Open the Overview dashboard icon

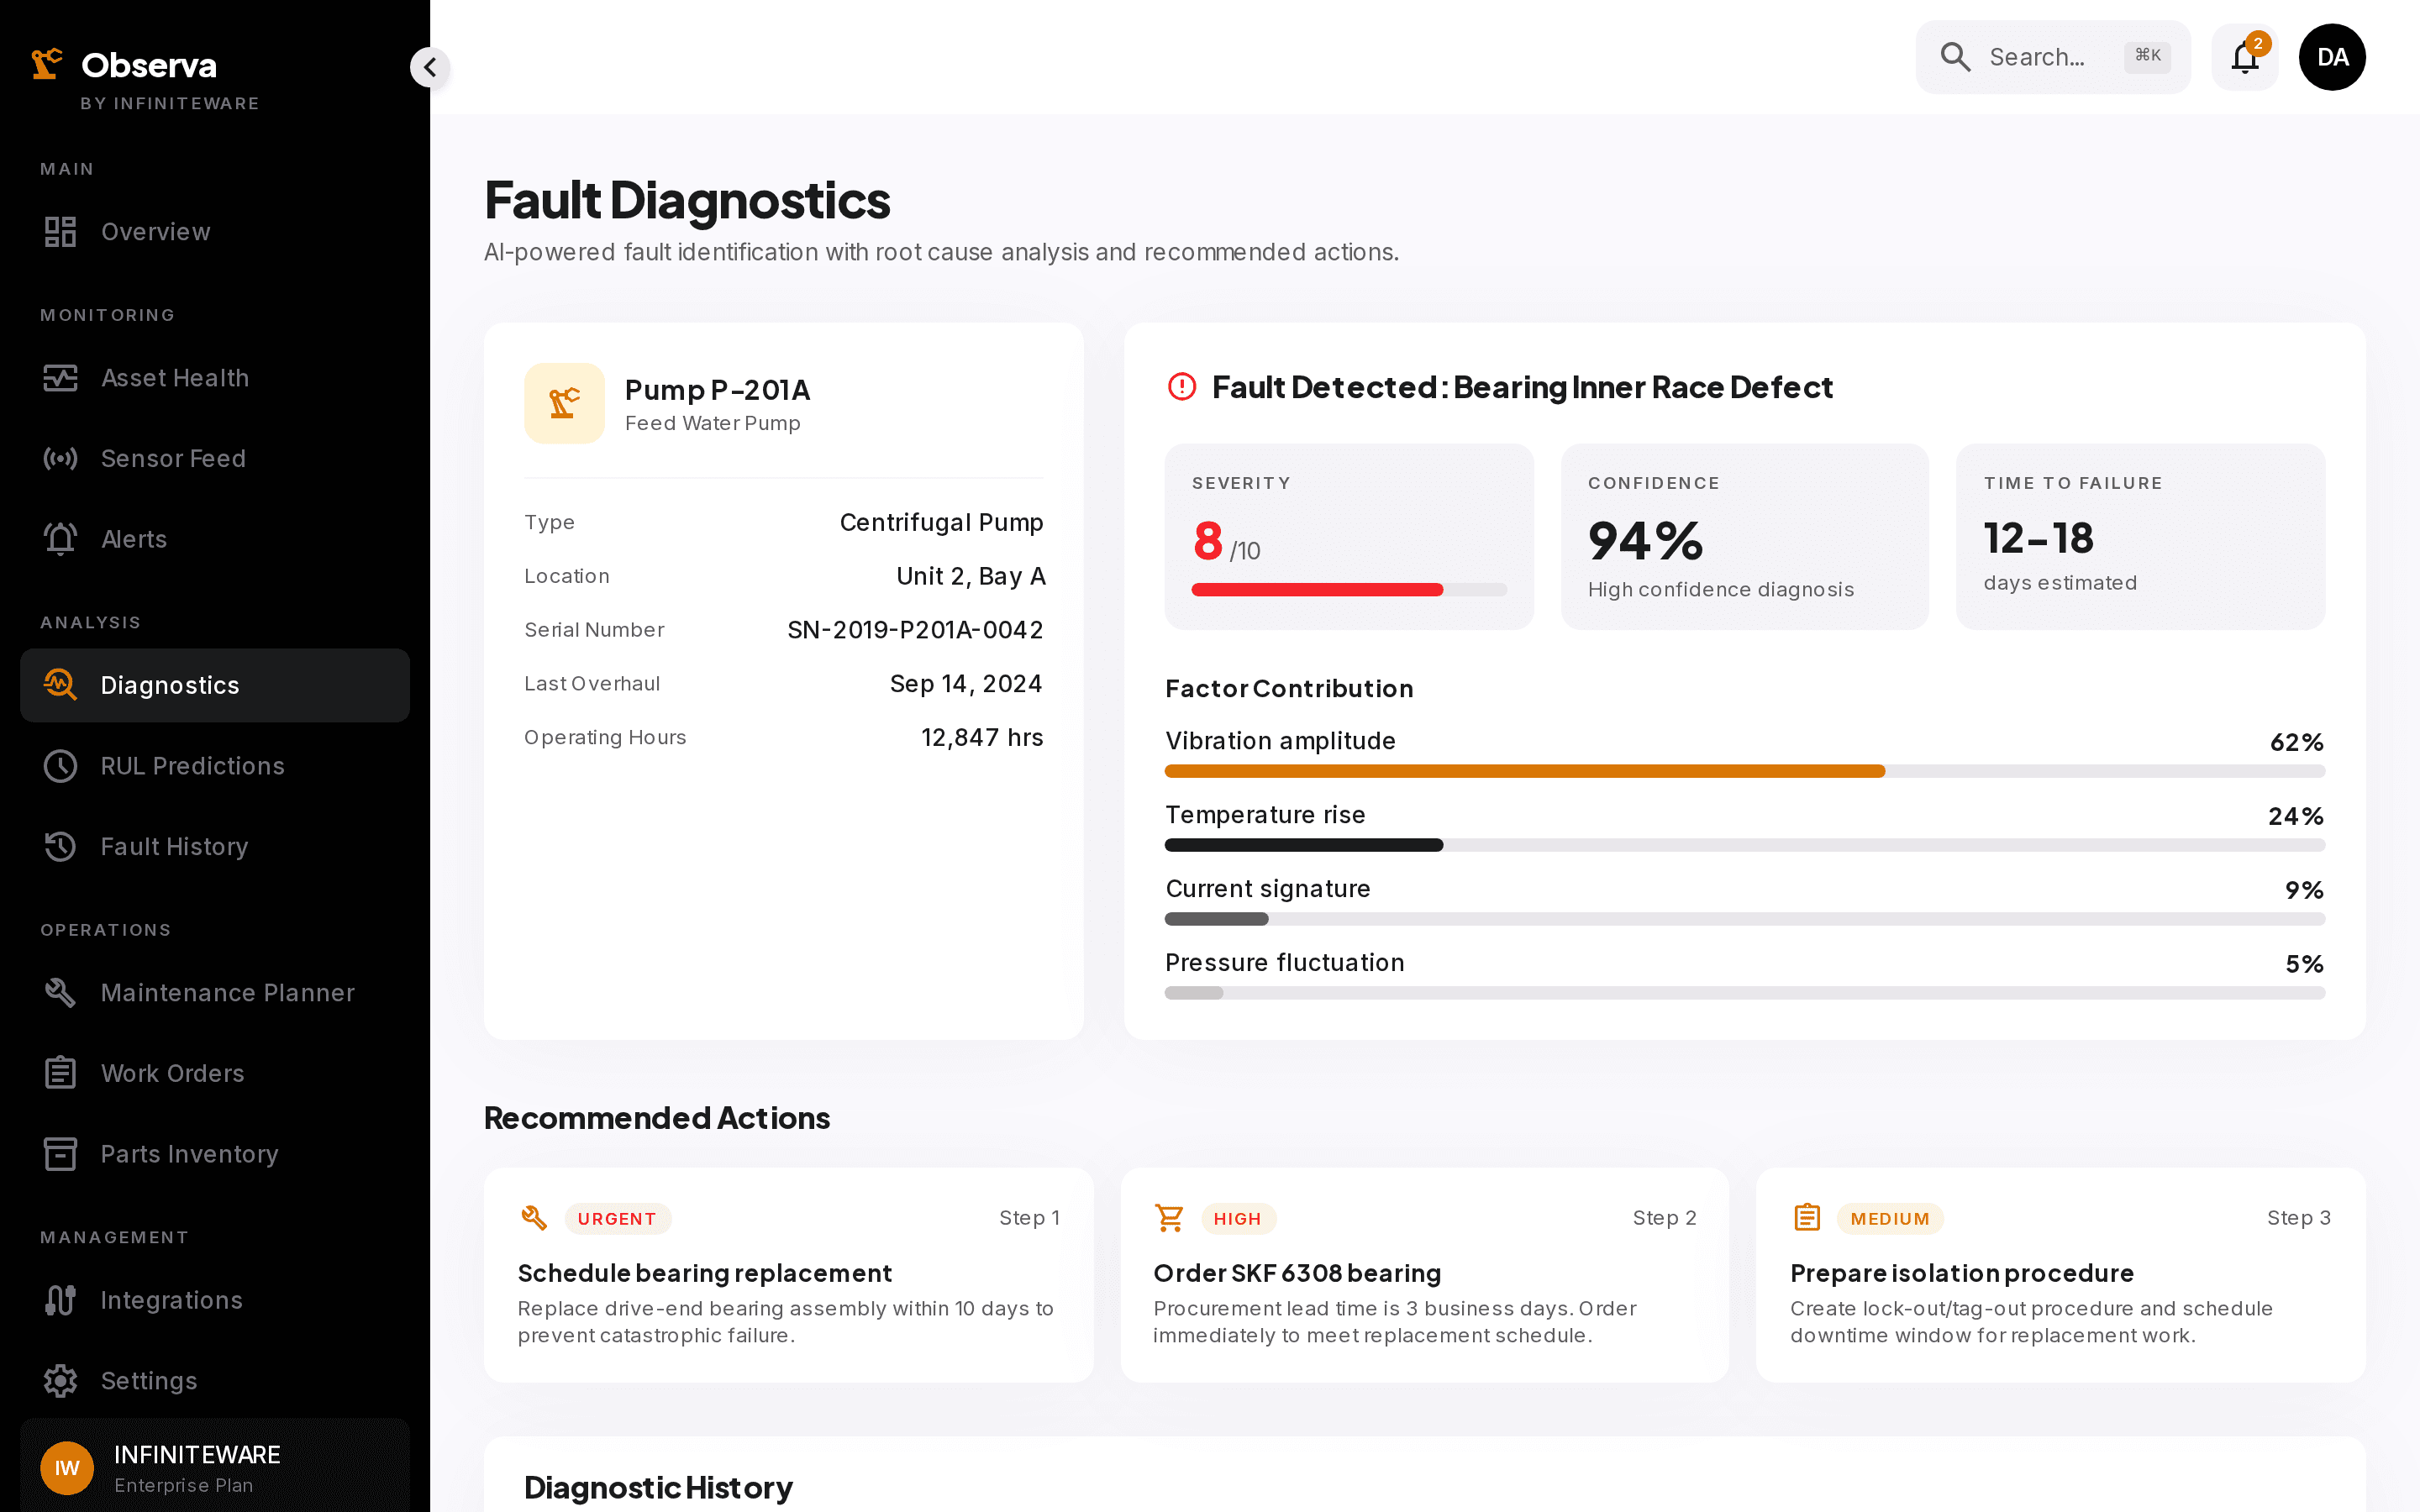pos(60,231)
